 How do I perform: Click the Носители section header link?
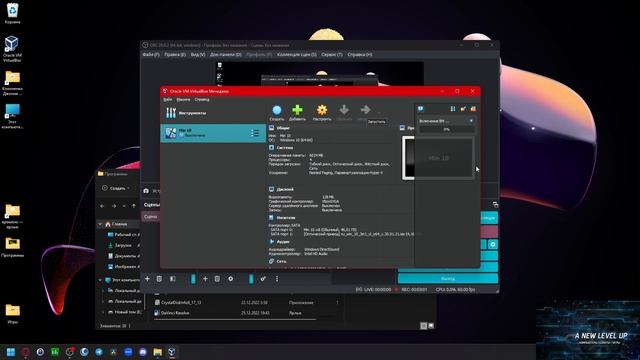(x=286, y=218)
